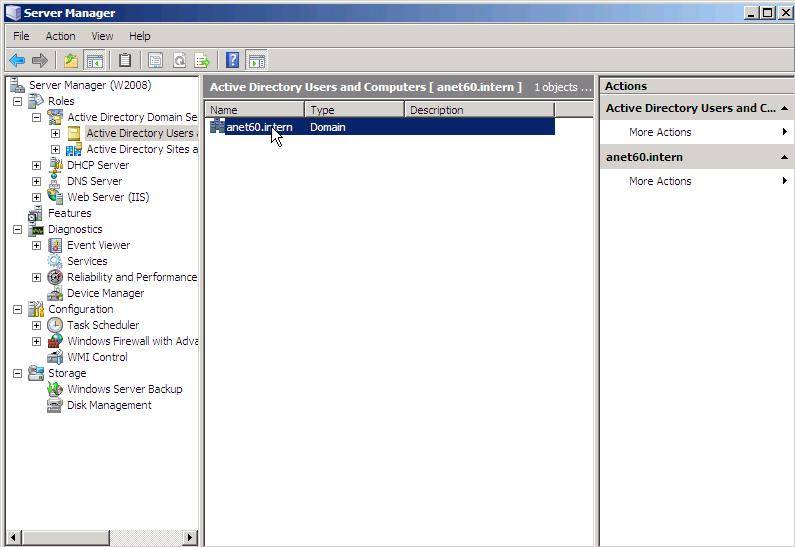Click the Back arrow toolbar icon
The height and width of the screenshot is (547, 795).
point(17,61)
